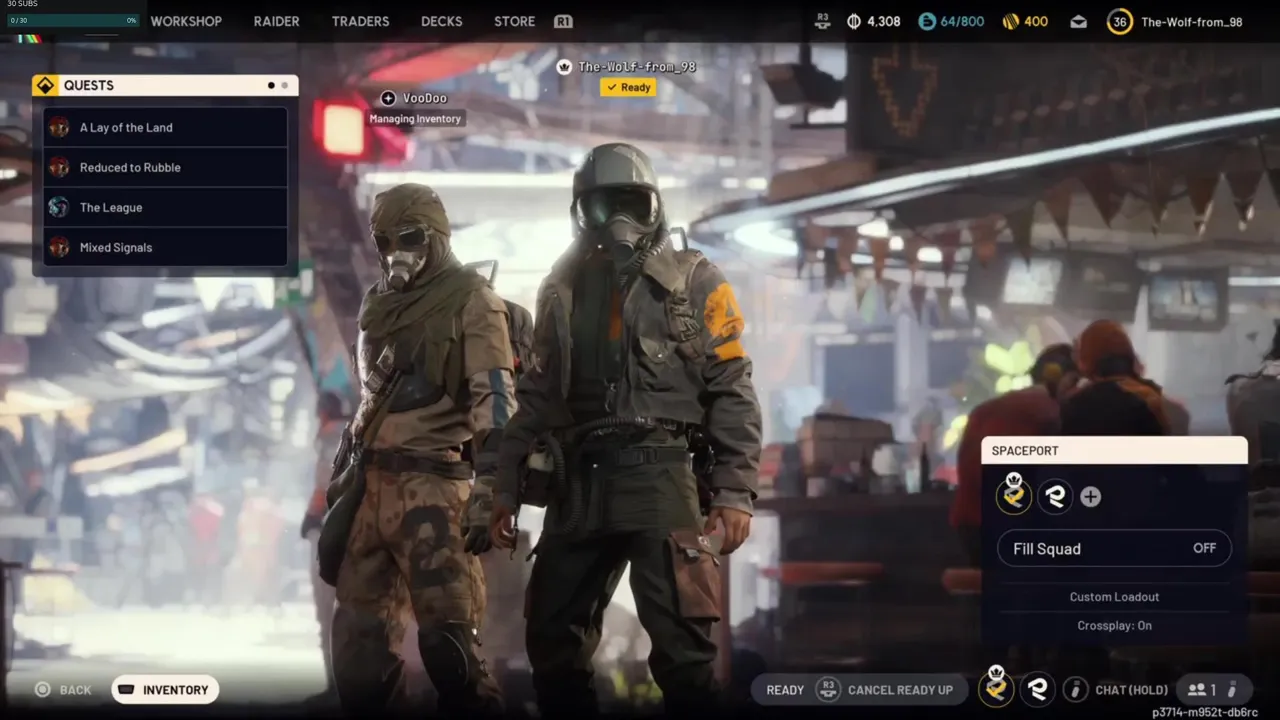Open quest A Lay of the Land
The height and width of the screenshot is (720, 1280).
click(x=165, y=127)
